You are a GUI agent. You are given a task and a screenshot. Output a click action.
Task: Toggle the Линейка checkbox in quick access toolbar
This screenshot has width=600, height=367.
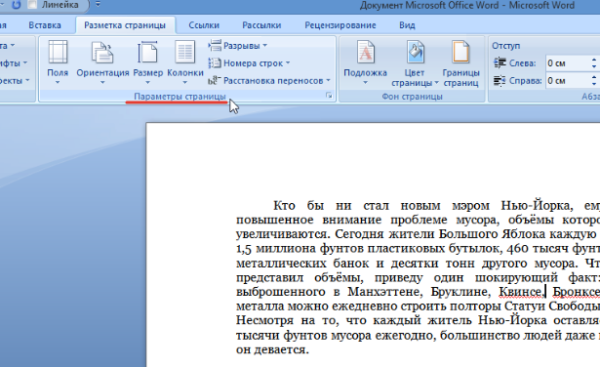[x=33, y=5]
